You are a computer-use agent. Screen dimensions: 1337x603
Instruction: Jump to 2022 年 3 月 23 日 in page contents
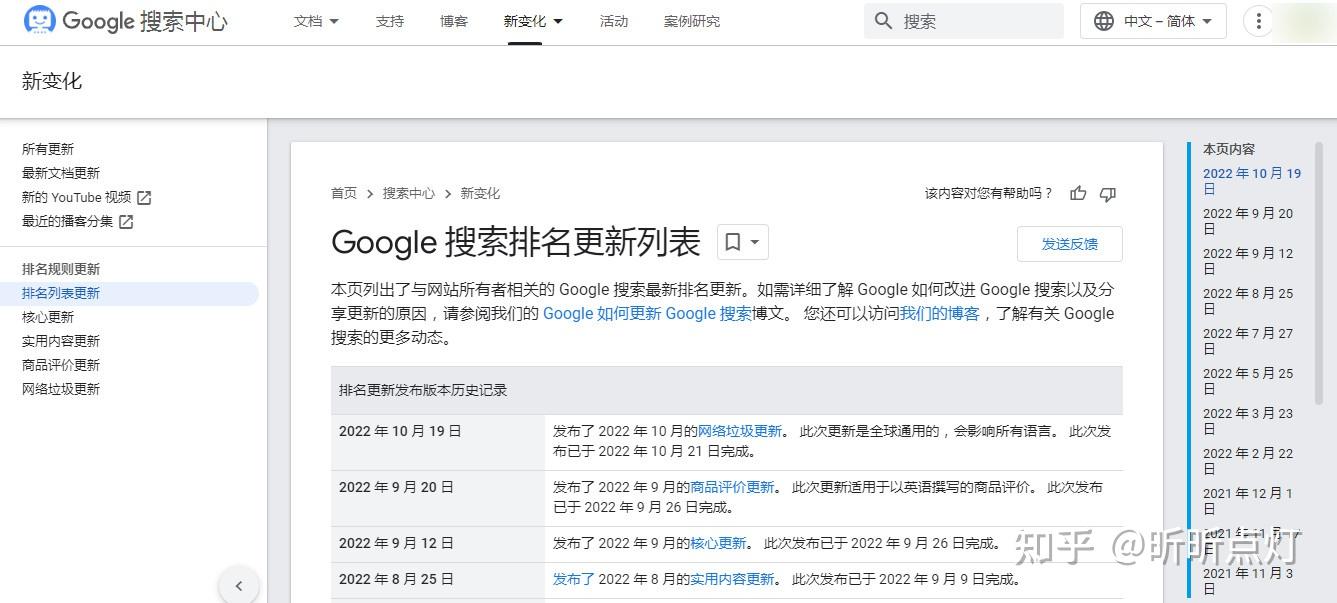click(x=1248, y=421)
